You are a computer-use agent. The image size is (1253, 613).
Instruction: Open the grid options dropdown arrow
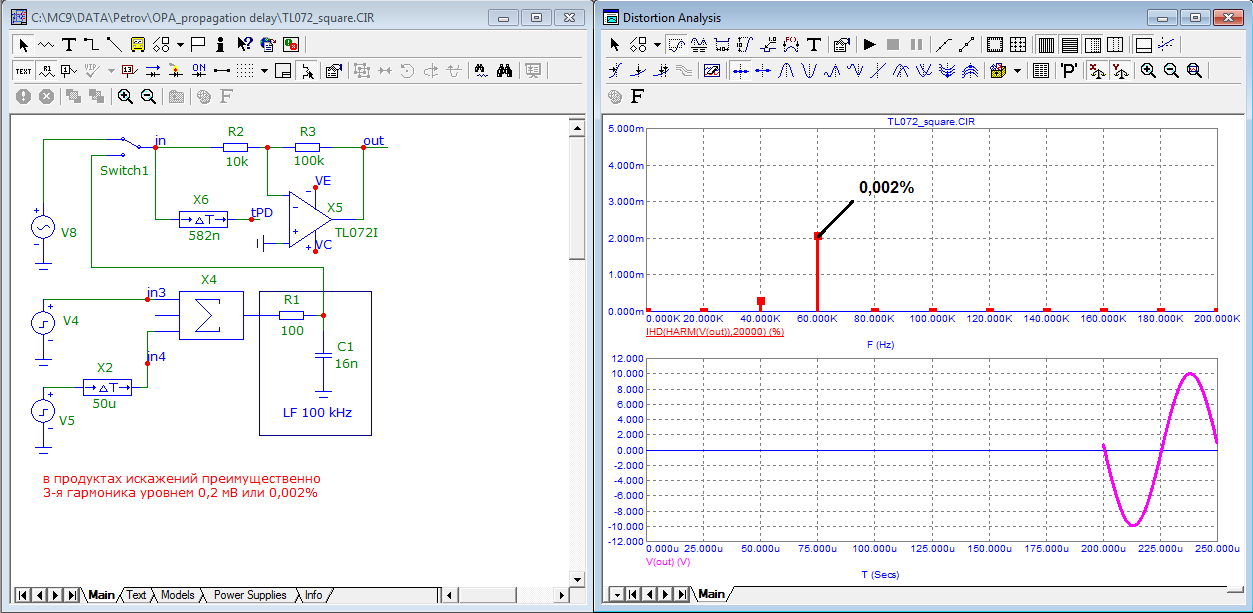pyautogui.click(x=264, y=71)
